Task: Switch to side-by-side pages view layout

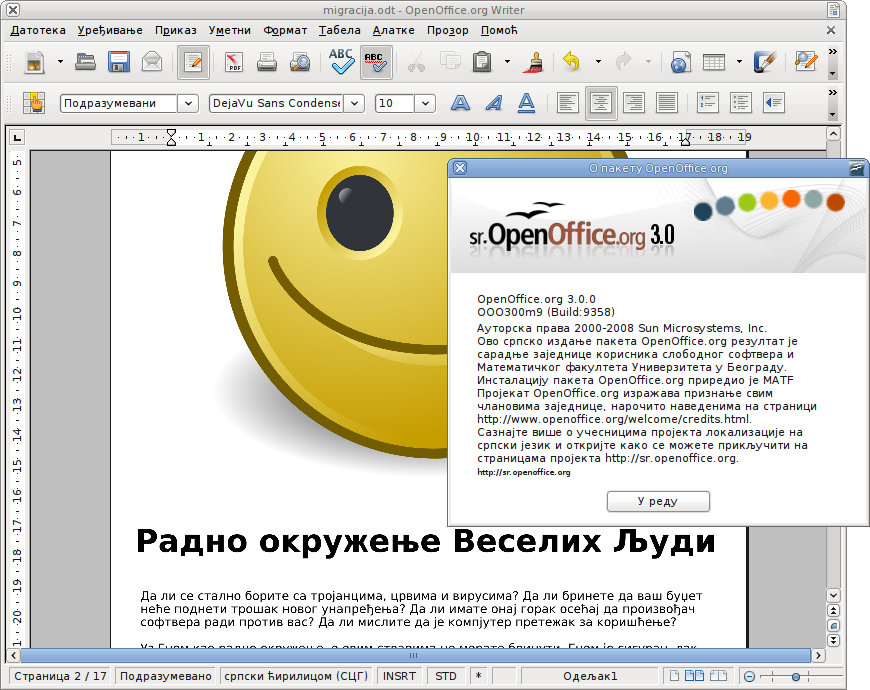Action: click(694, 676)
